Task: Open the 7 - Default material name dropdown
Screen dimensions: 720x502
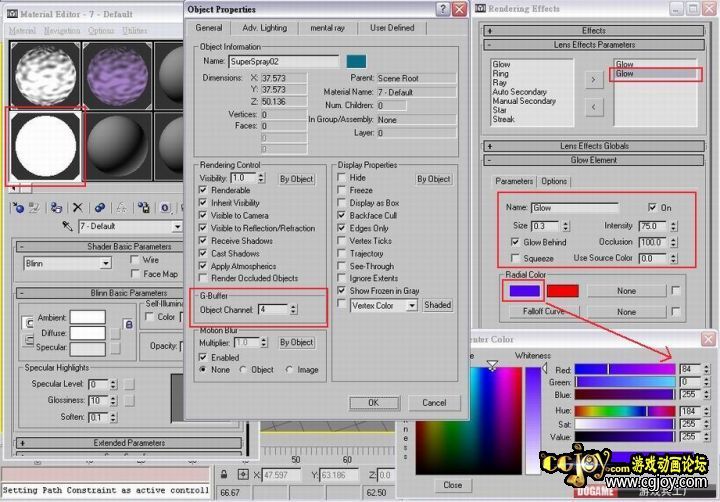Action: pyautogui.click(x=177, y=226)
